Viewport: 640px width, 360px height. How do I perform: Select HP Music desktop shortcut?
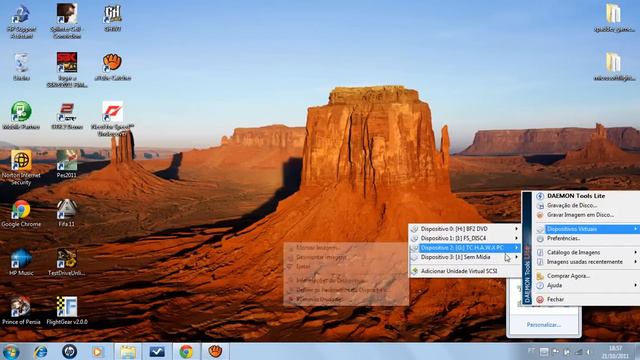21,262
